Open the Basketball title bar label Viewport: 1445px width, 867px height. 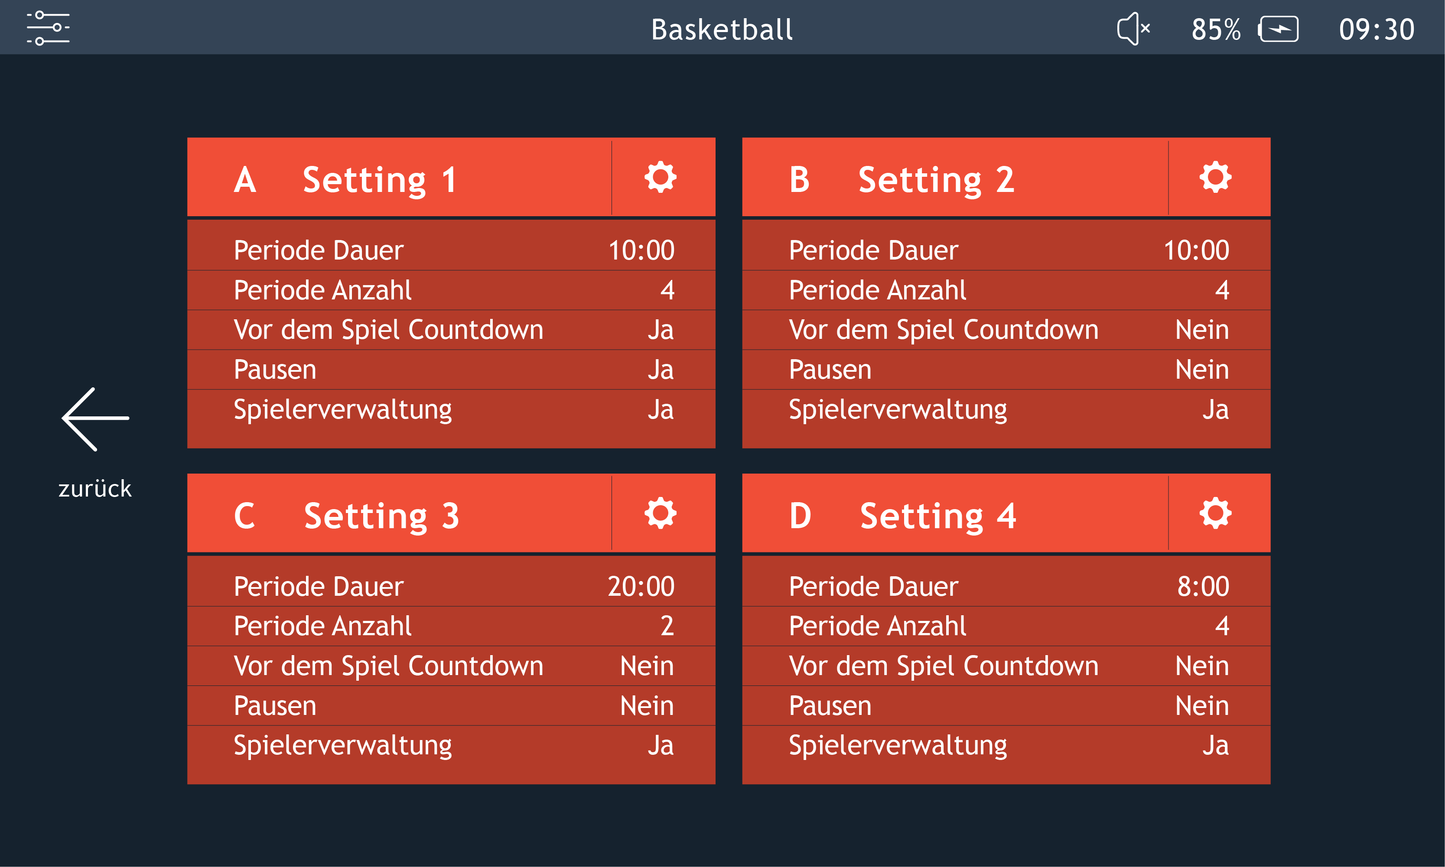tap(722, 28)
